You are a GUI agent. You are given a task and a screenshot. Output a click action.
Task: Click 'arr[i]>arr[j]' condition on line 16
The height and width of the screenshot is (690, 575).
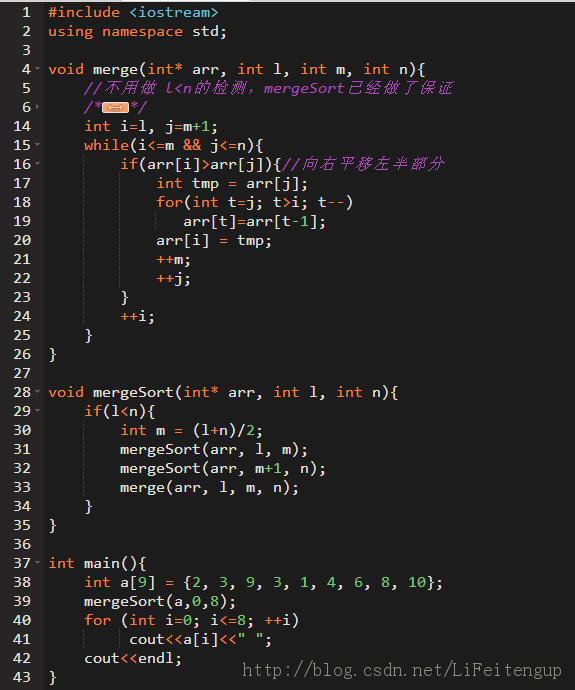205,165
